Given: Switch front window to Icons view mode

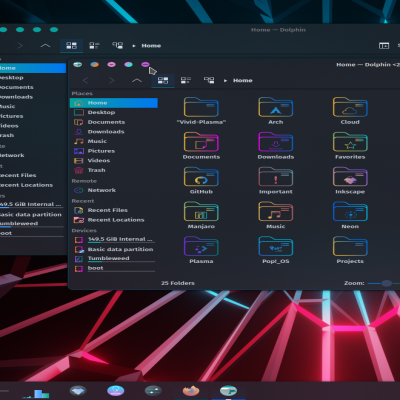Looking at the screenshot, I should (x=163, y=80).
